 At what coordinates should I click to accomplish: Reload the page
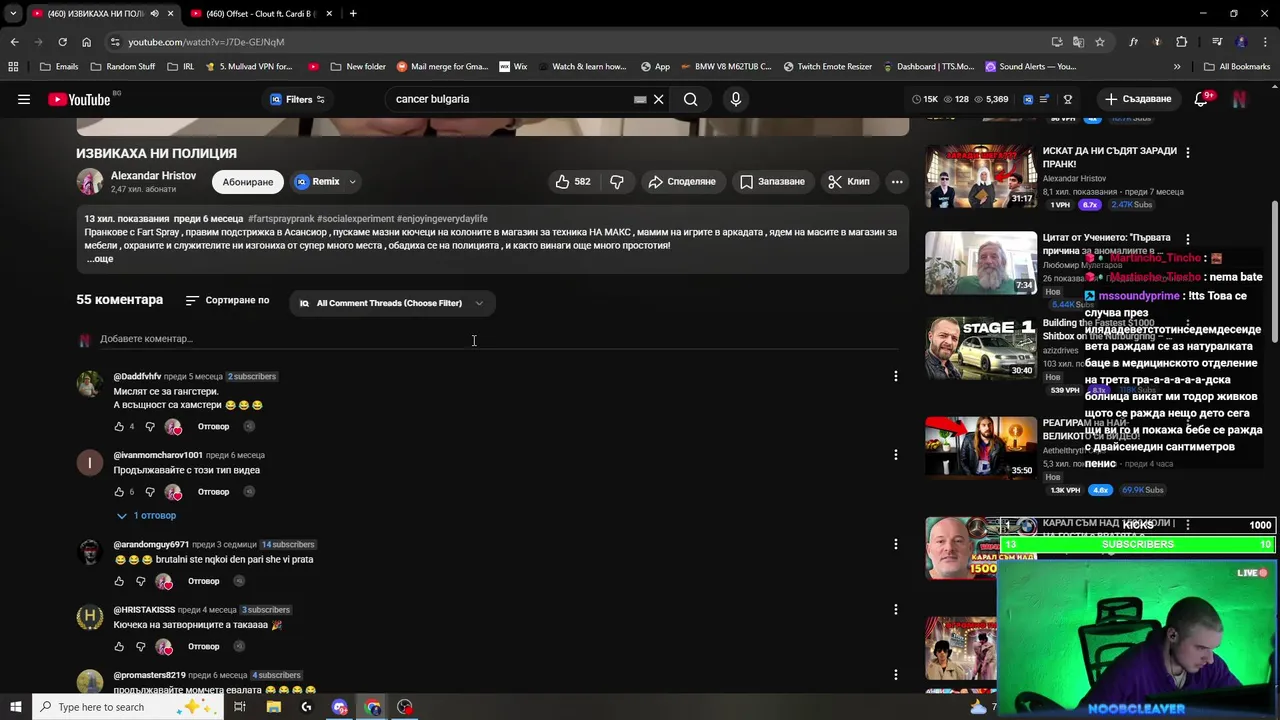coord(62,42)
